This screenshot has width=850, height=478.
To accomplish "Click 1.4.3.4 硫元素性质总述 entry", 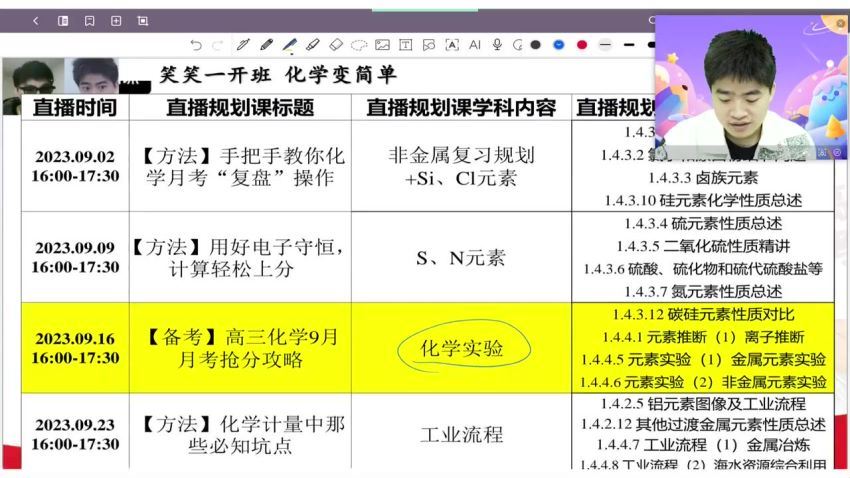I will pos(703,223).
